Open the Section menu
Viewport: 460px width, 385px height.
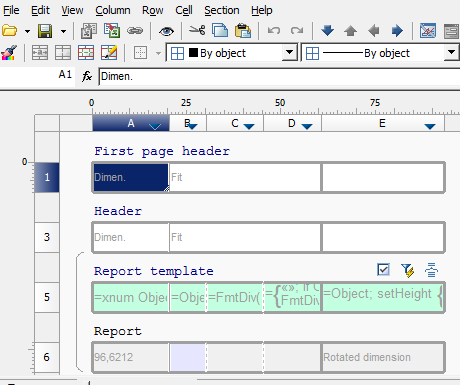[x=222, y=10]
